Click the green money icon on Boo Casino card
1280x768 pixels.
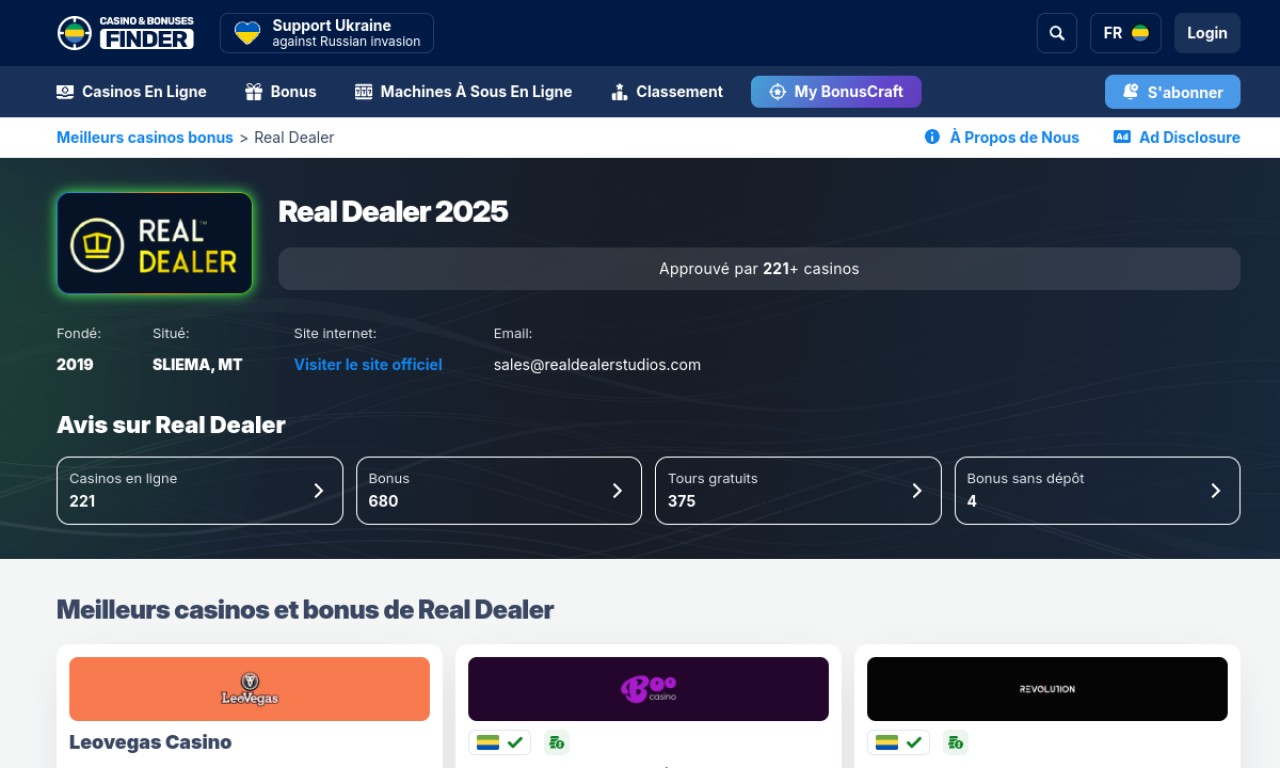(x=556, y=742)
